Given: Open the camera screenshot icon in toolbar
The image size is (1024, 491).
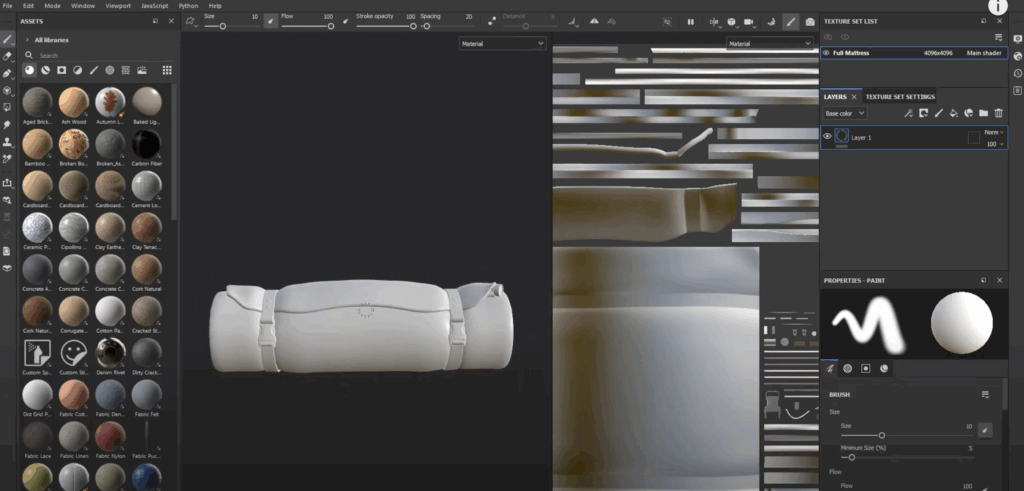Looking at the screenshot, I should point(810,22).
